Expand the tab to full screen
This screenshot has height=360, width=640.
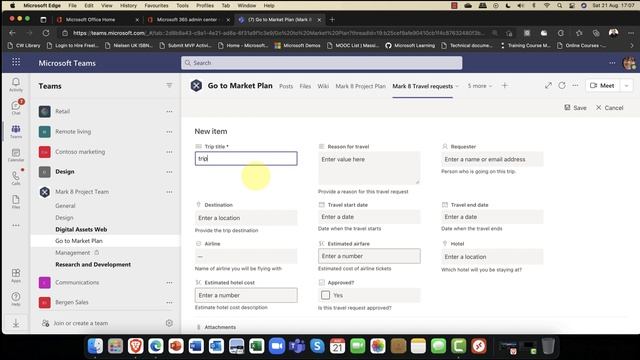[548, 85]
